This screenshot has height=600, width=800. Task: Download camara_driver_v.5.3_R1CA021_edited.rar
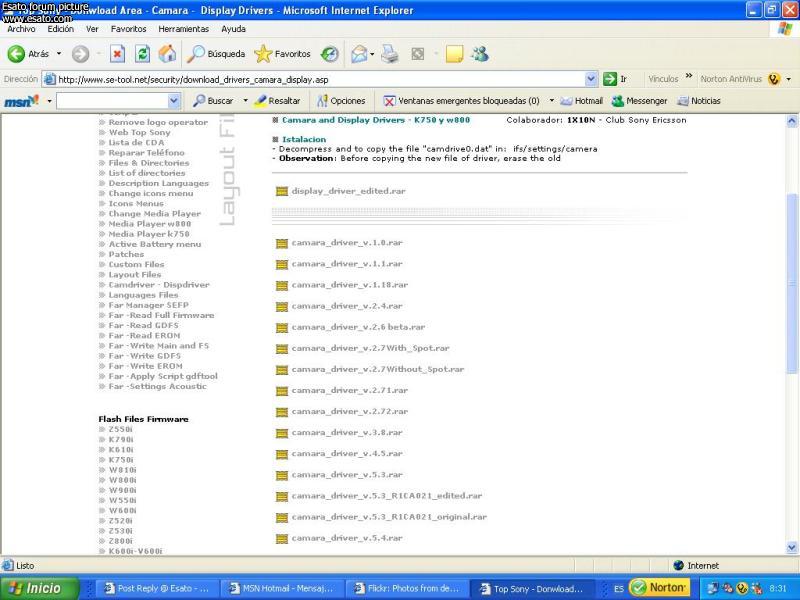coord(387,495)
